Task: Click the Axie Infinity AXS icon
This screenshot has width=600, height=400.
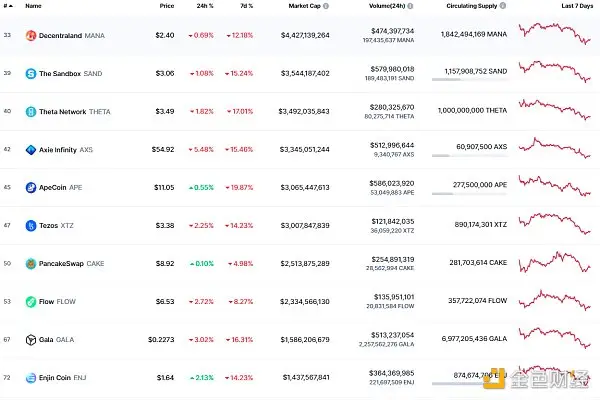Action: (31, 150)
